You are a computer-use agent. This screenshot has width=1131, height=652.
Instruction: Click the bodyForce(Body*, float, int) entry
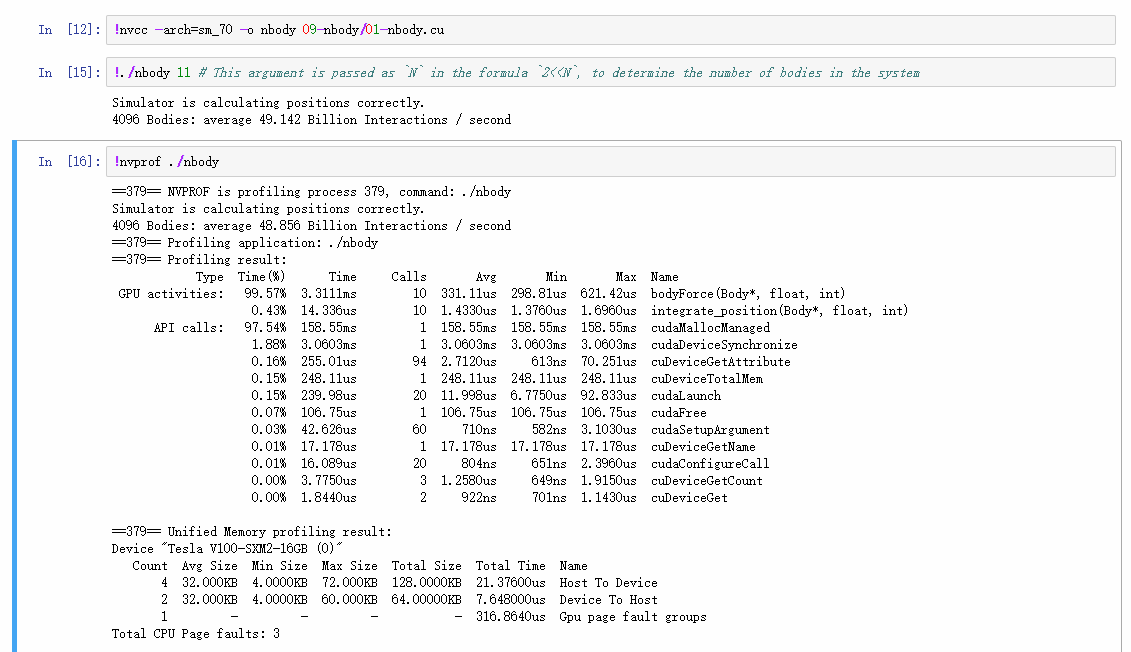click(747, 294)
